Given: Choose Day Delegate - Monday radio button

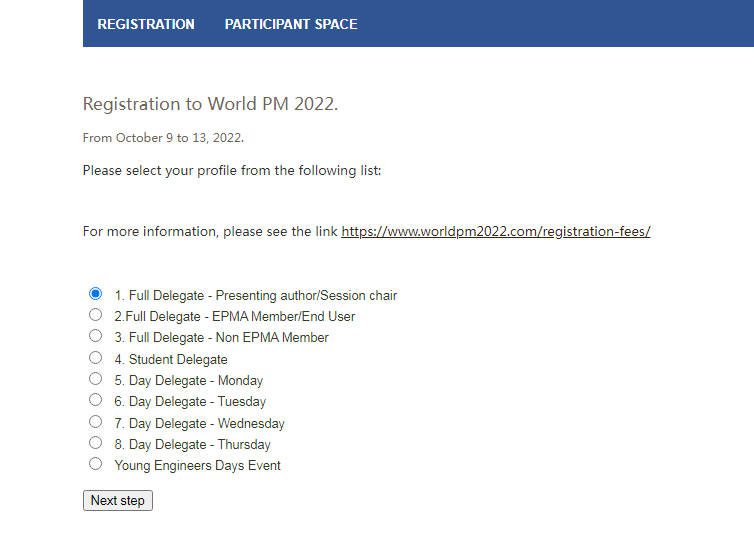Looking at the screenshot, I should [x=95, y=379].
